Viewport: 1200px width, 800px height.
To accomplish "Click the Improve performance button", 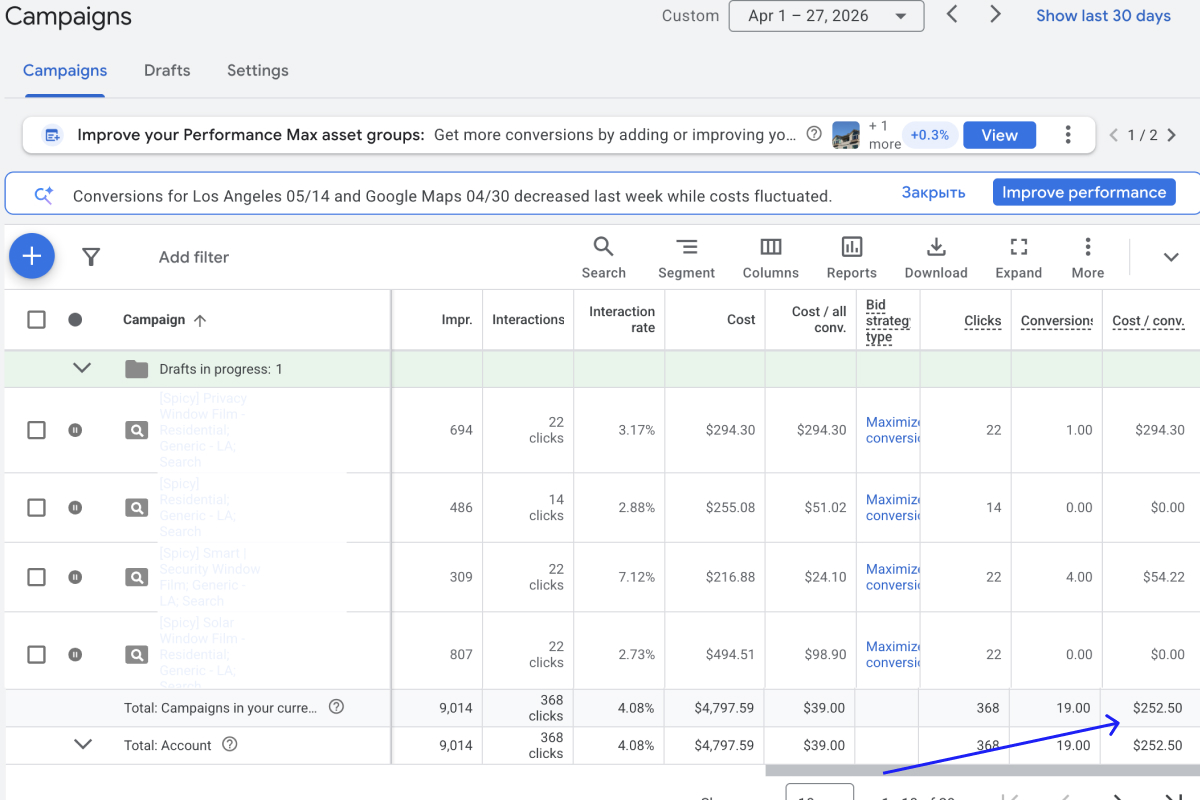I will point(1084,192).
